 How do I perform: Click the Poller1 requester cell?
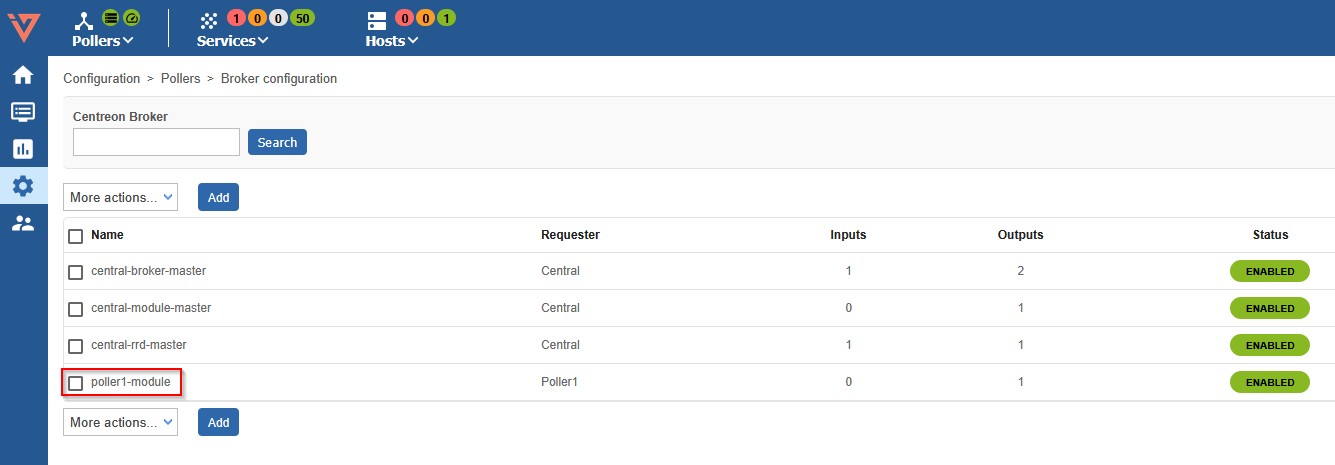[561, 382]
